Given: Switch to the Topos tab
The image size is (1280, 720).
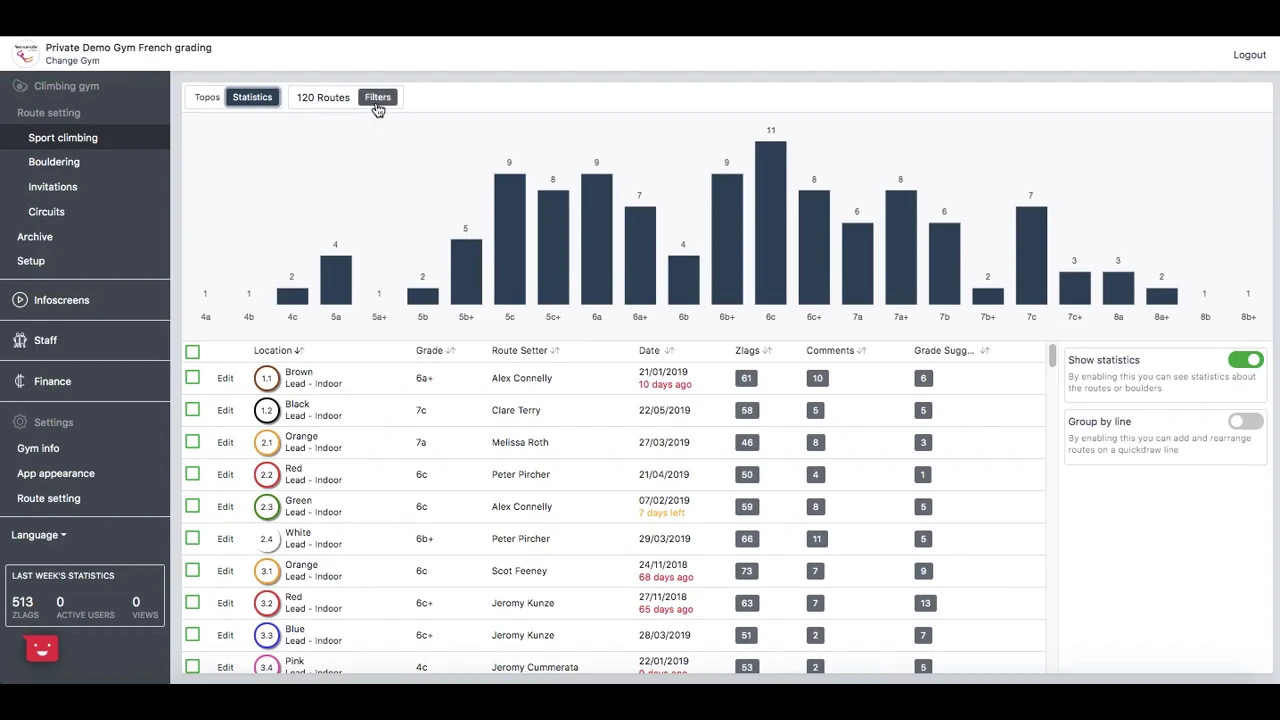Looking at the screenshot, I should (x=207, y=97).
